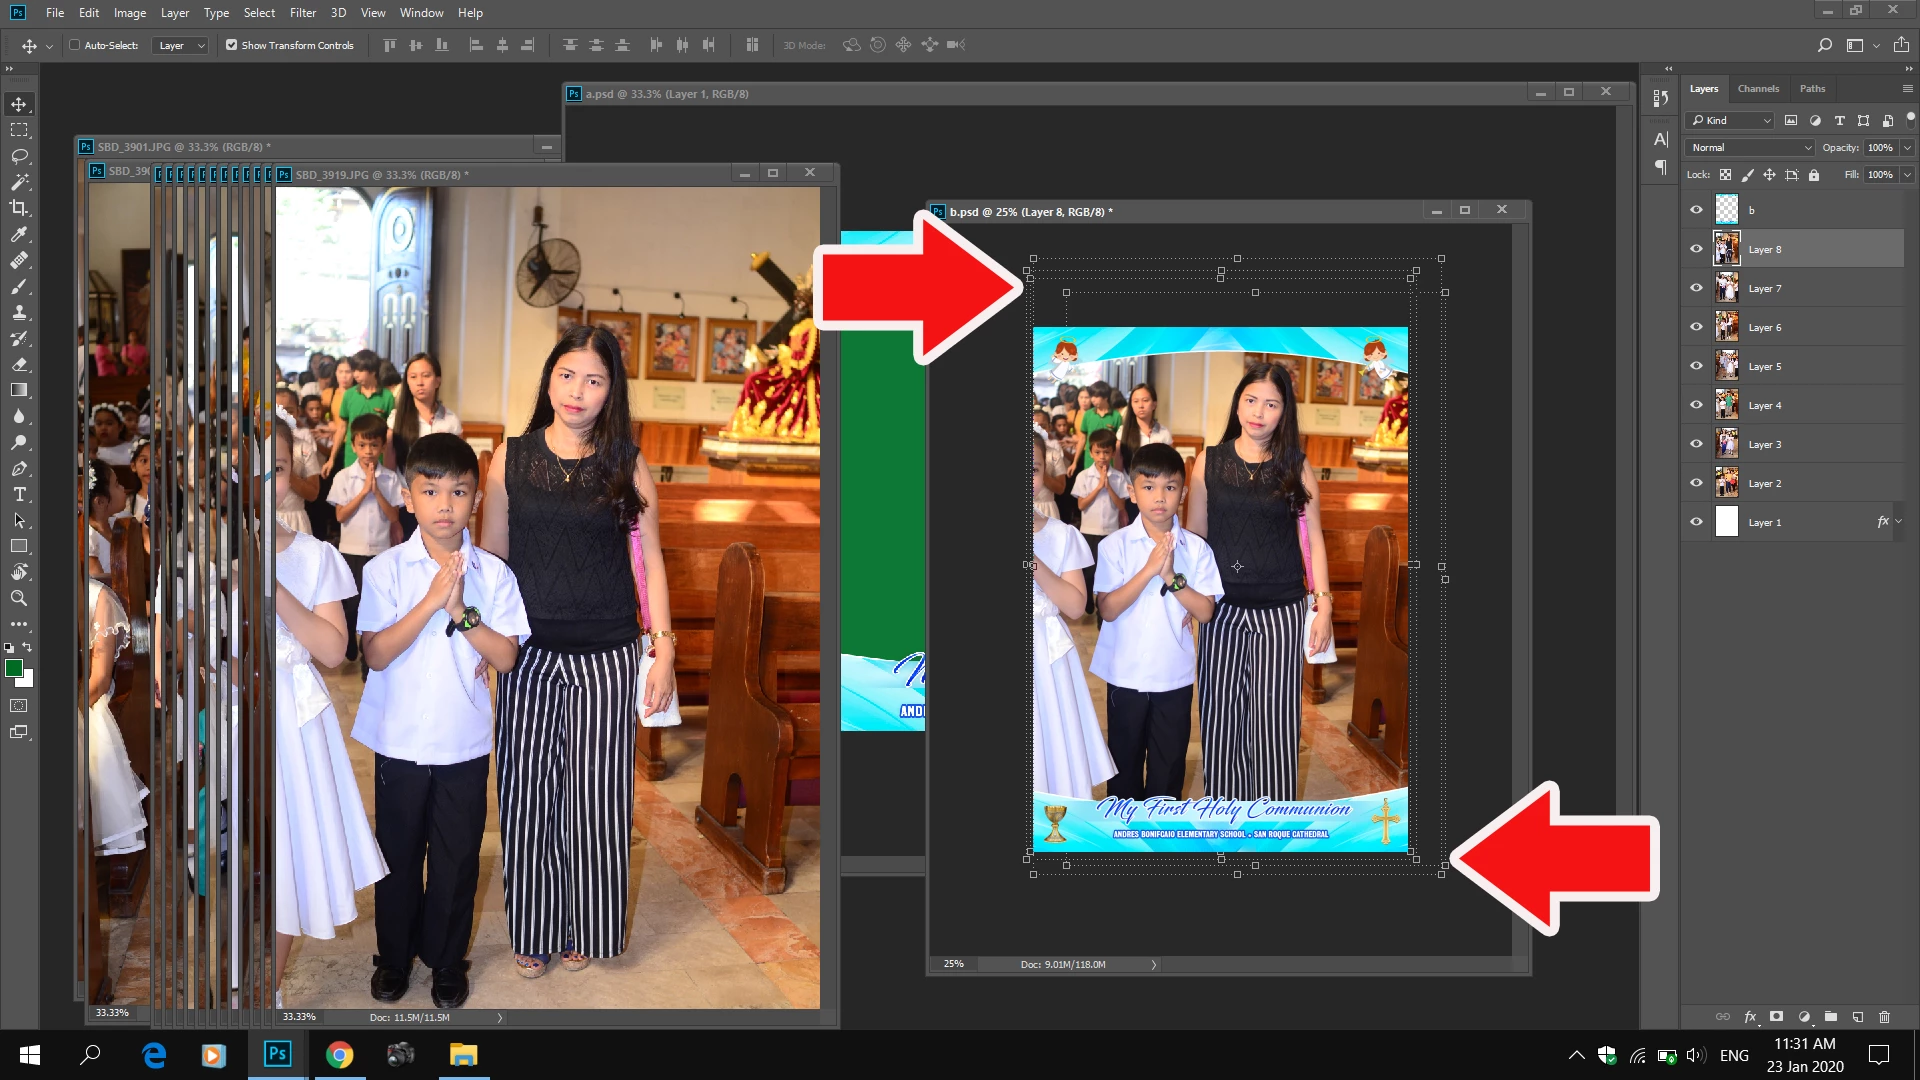The height and width of the screenshot is (1080, 1920).
Task: Hide Layer 7 using eye icon
Action: click(1696, 288)
